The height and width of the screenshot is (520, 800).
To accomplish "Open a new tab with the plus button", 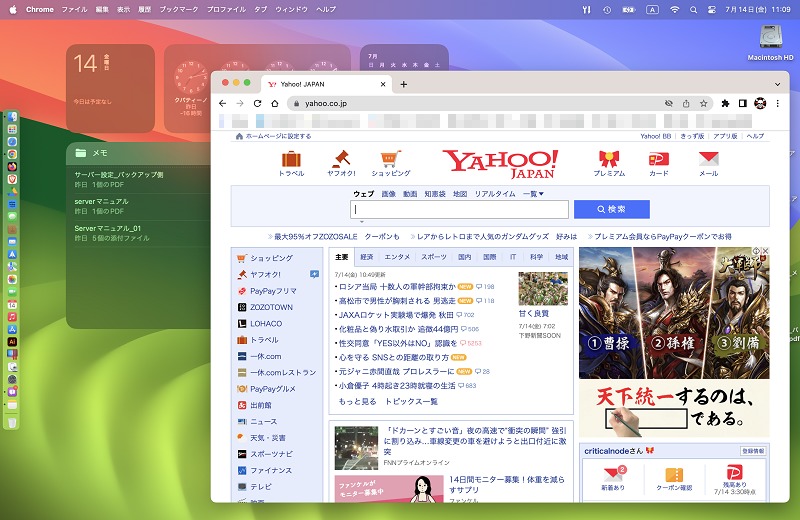I will pos(404,84).
